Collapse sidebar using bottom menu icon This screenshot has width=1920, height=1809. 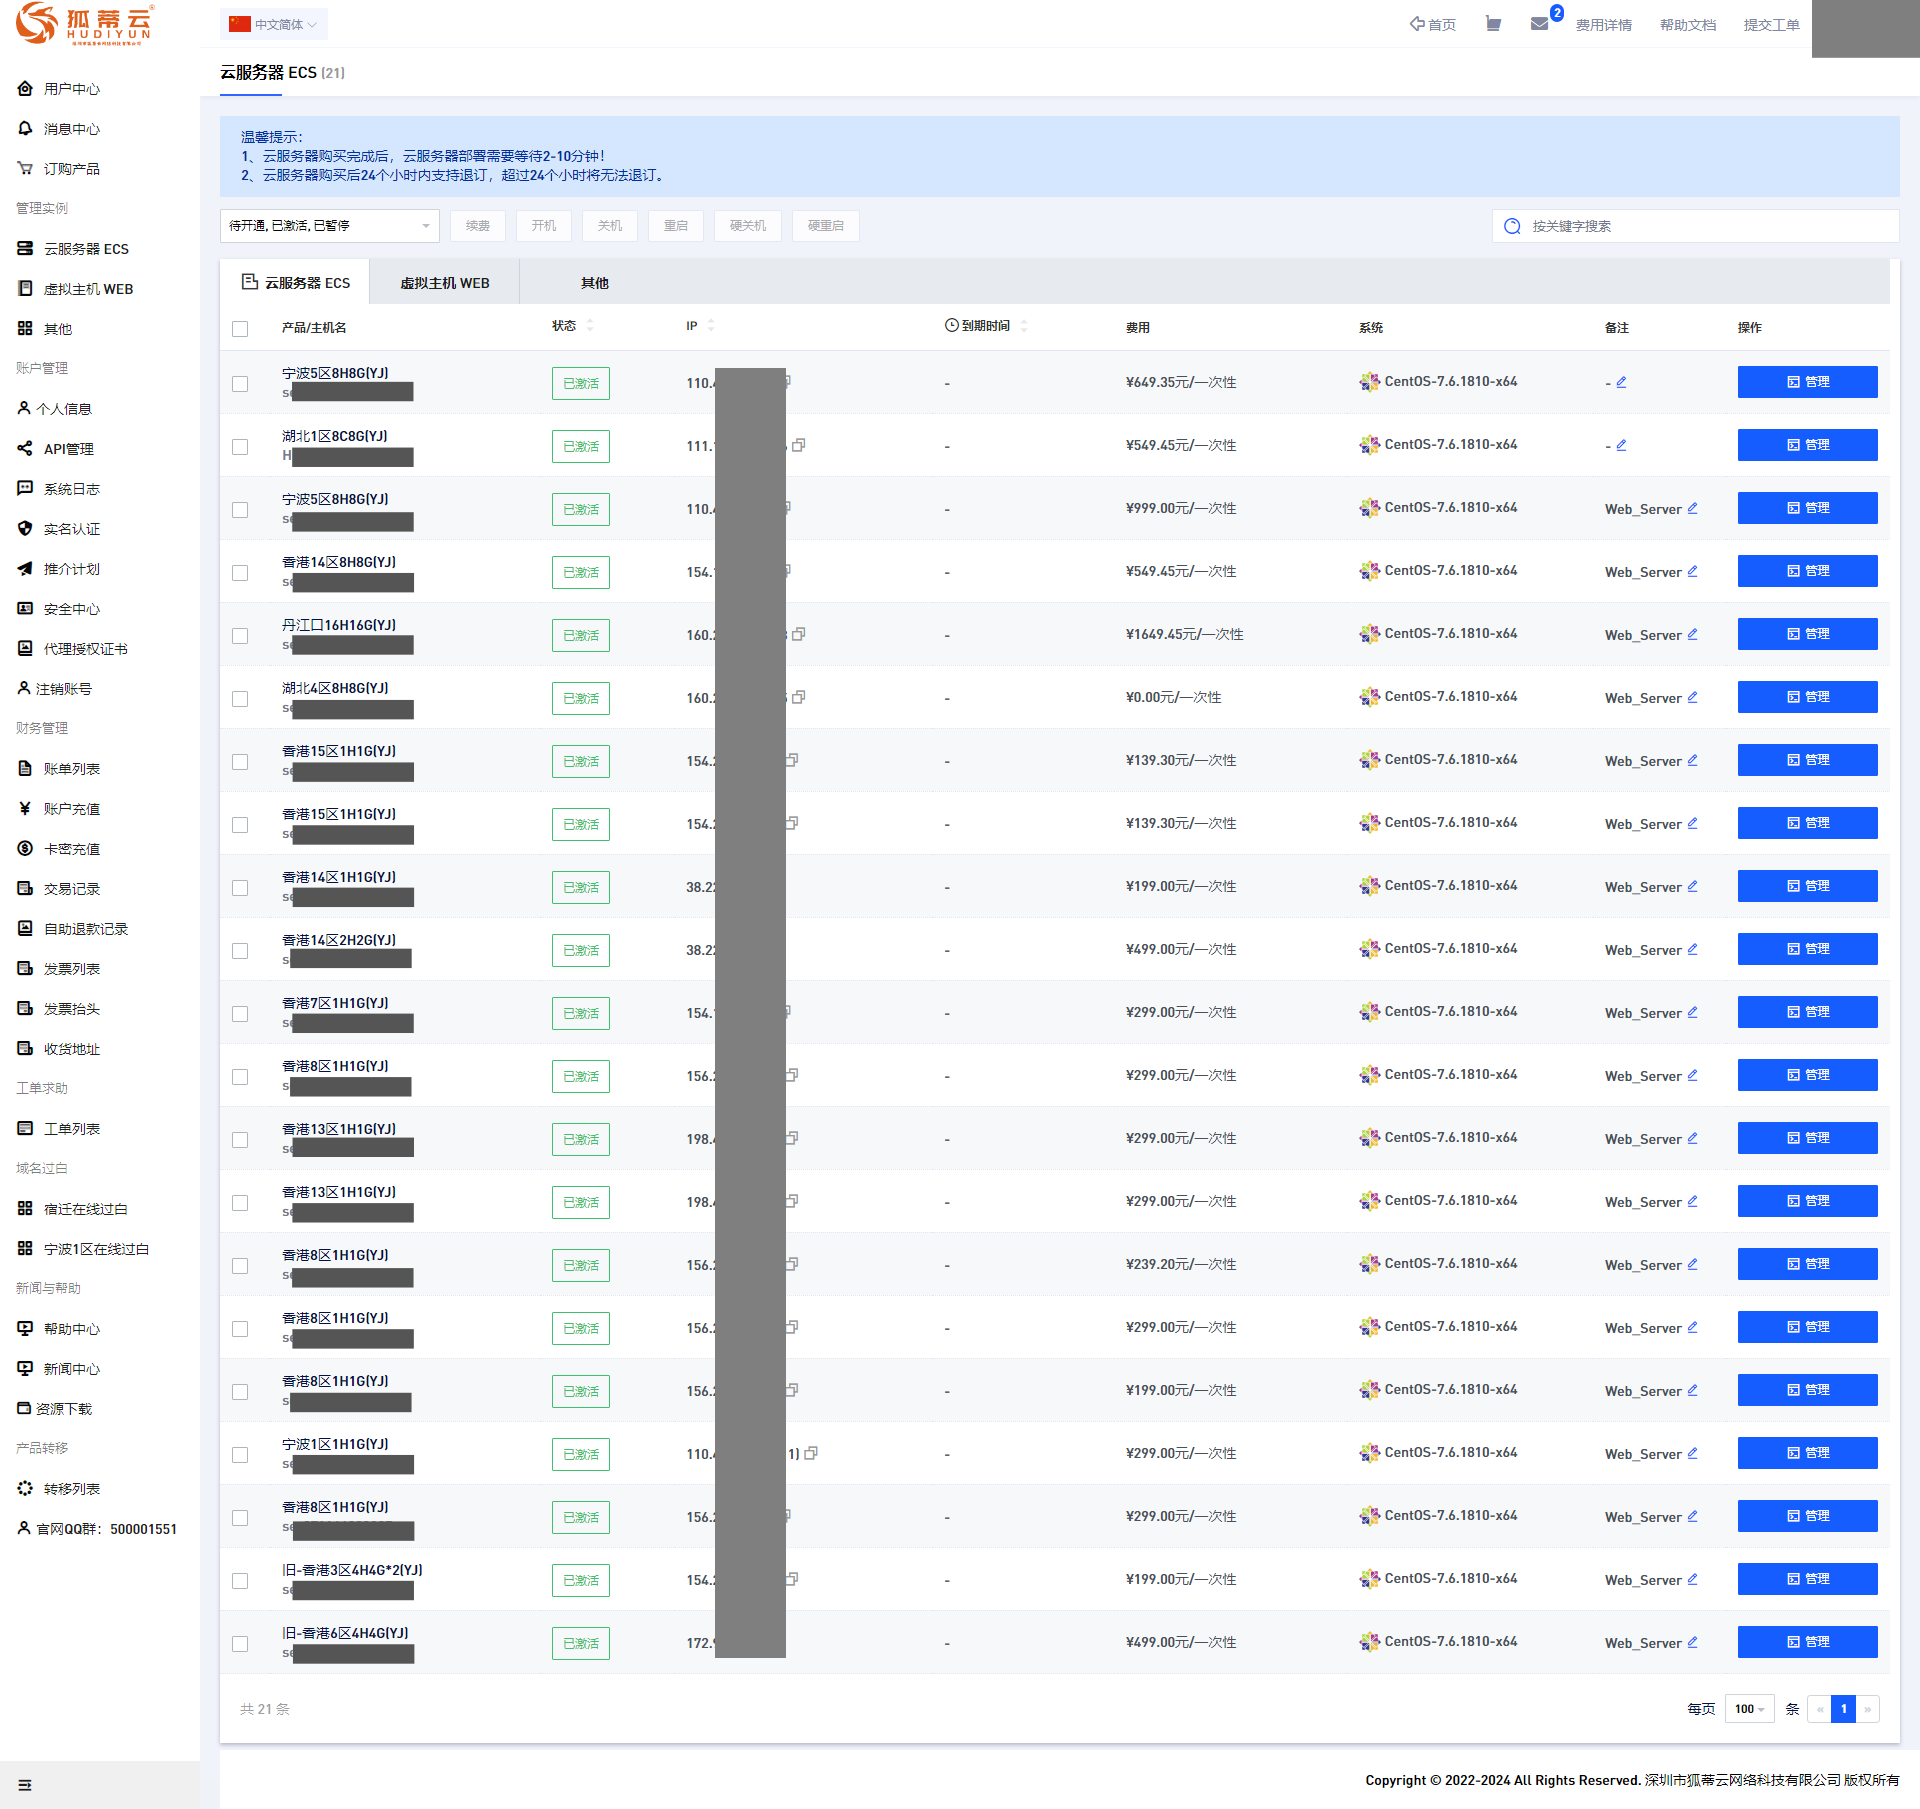[25, 1785]
